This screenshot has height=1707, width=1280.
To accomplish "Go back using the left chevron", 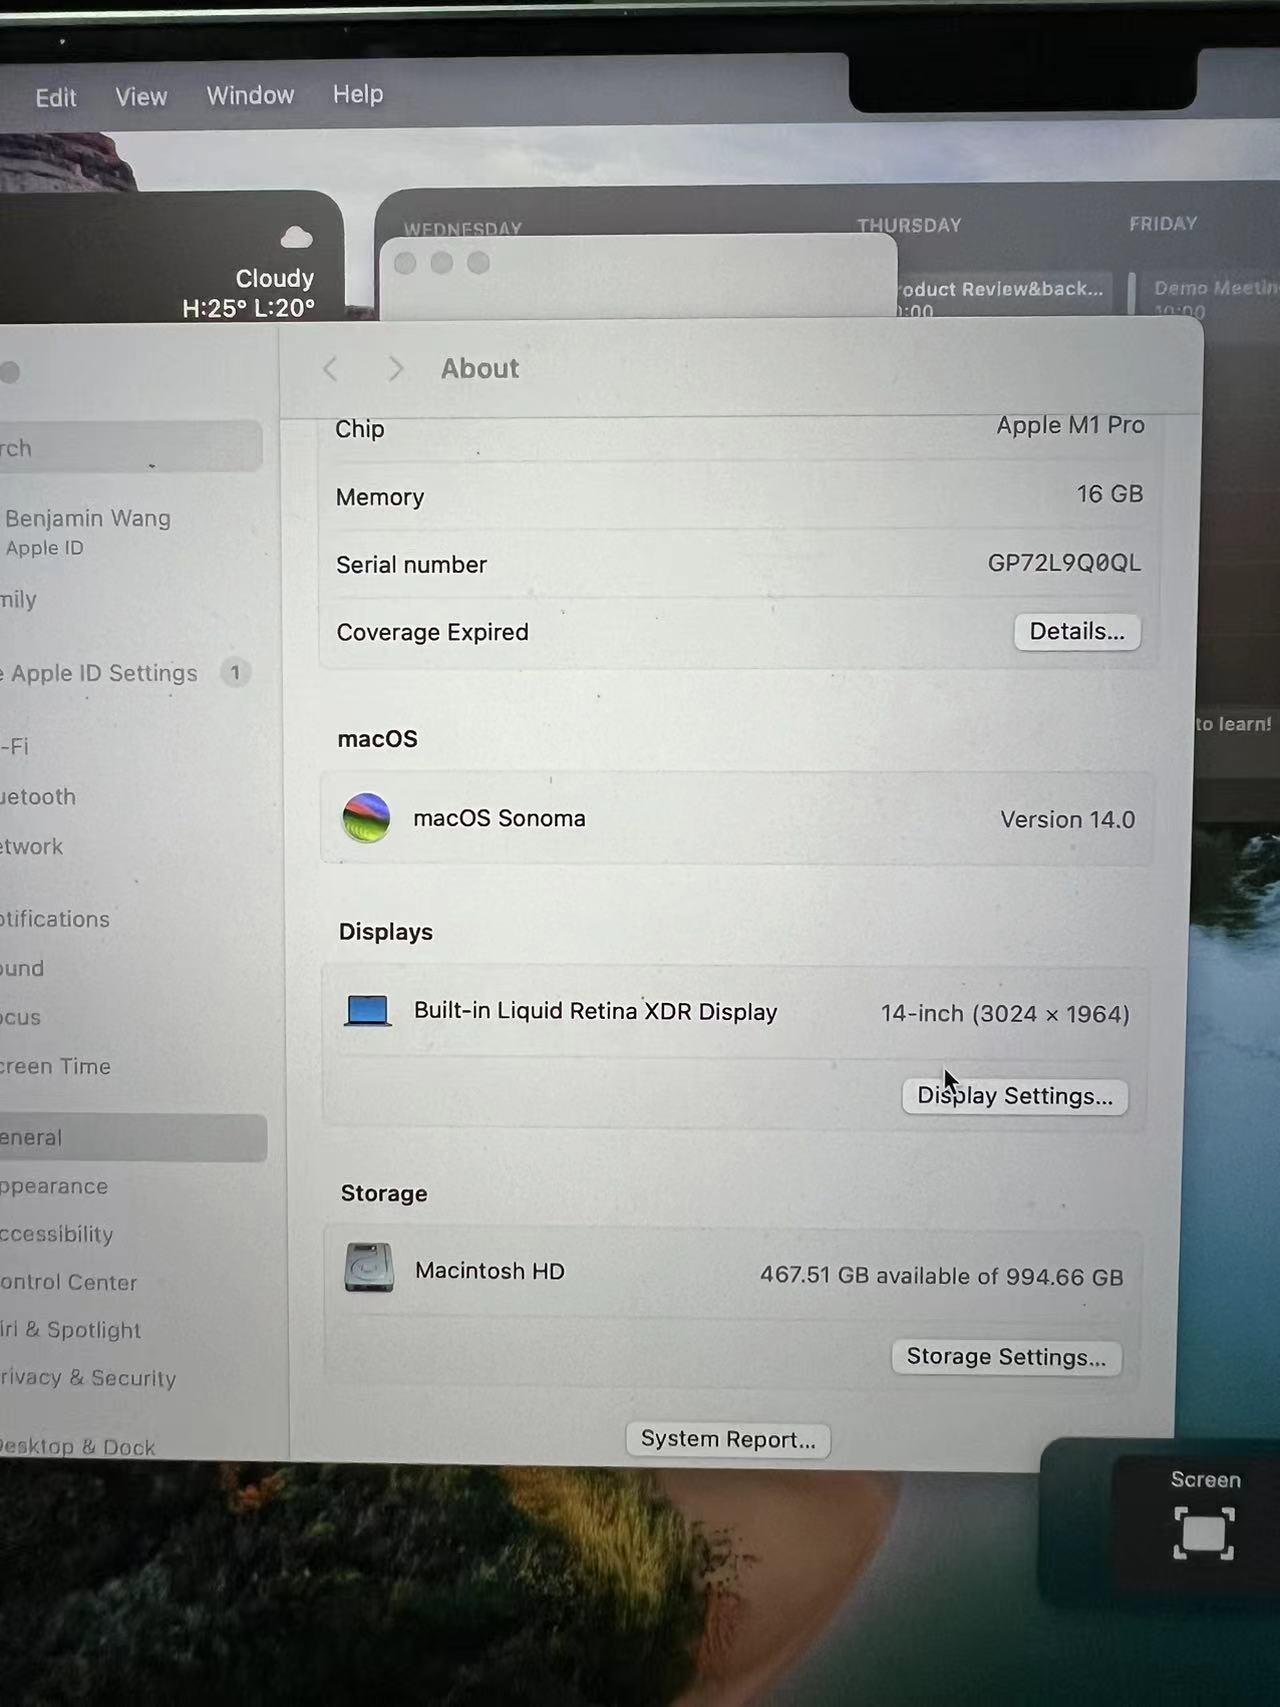I will (331, 369).
